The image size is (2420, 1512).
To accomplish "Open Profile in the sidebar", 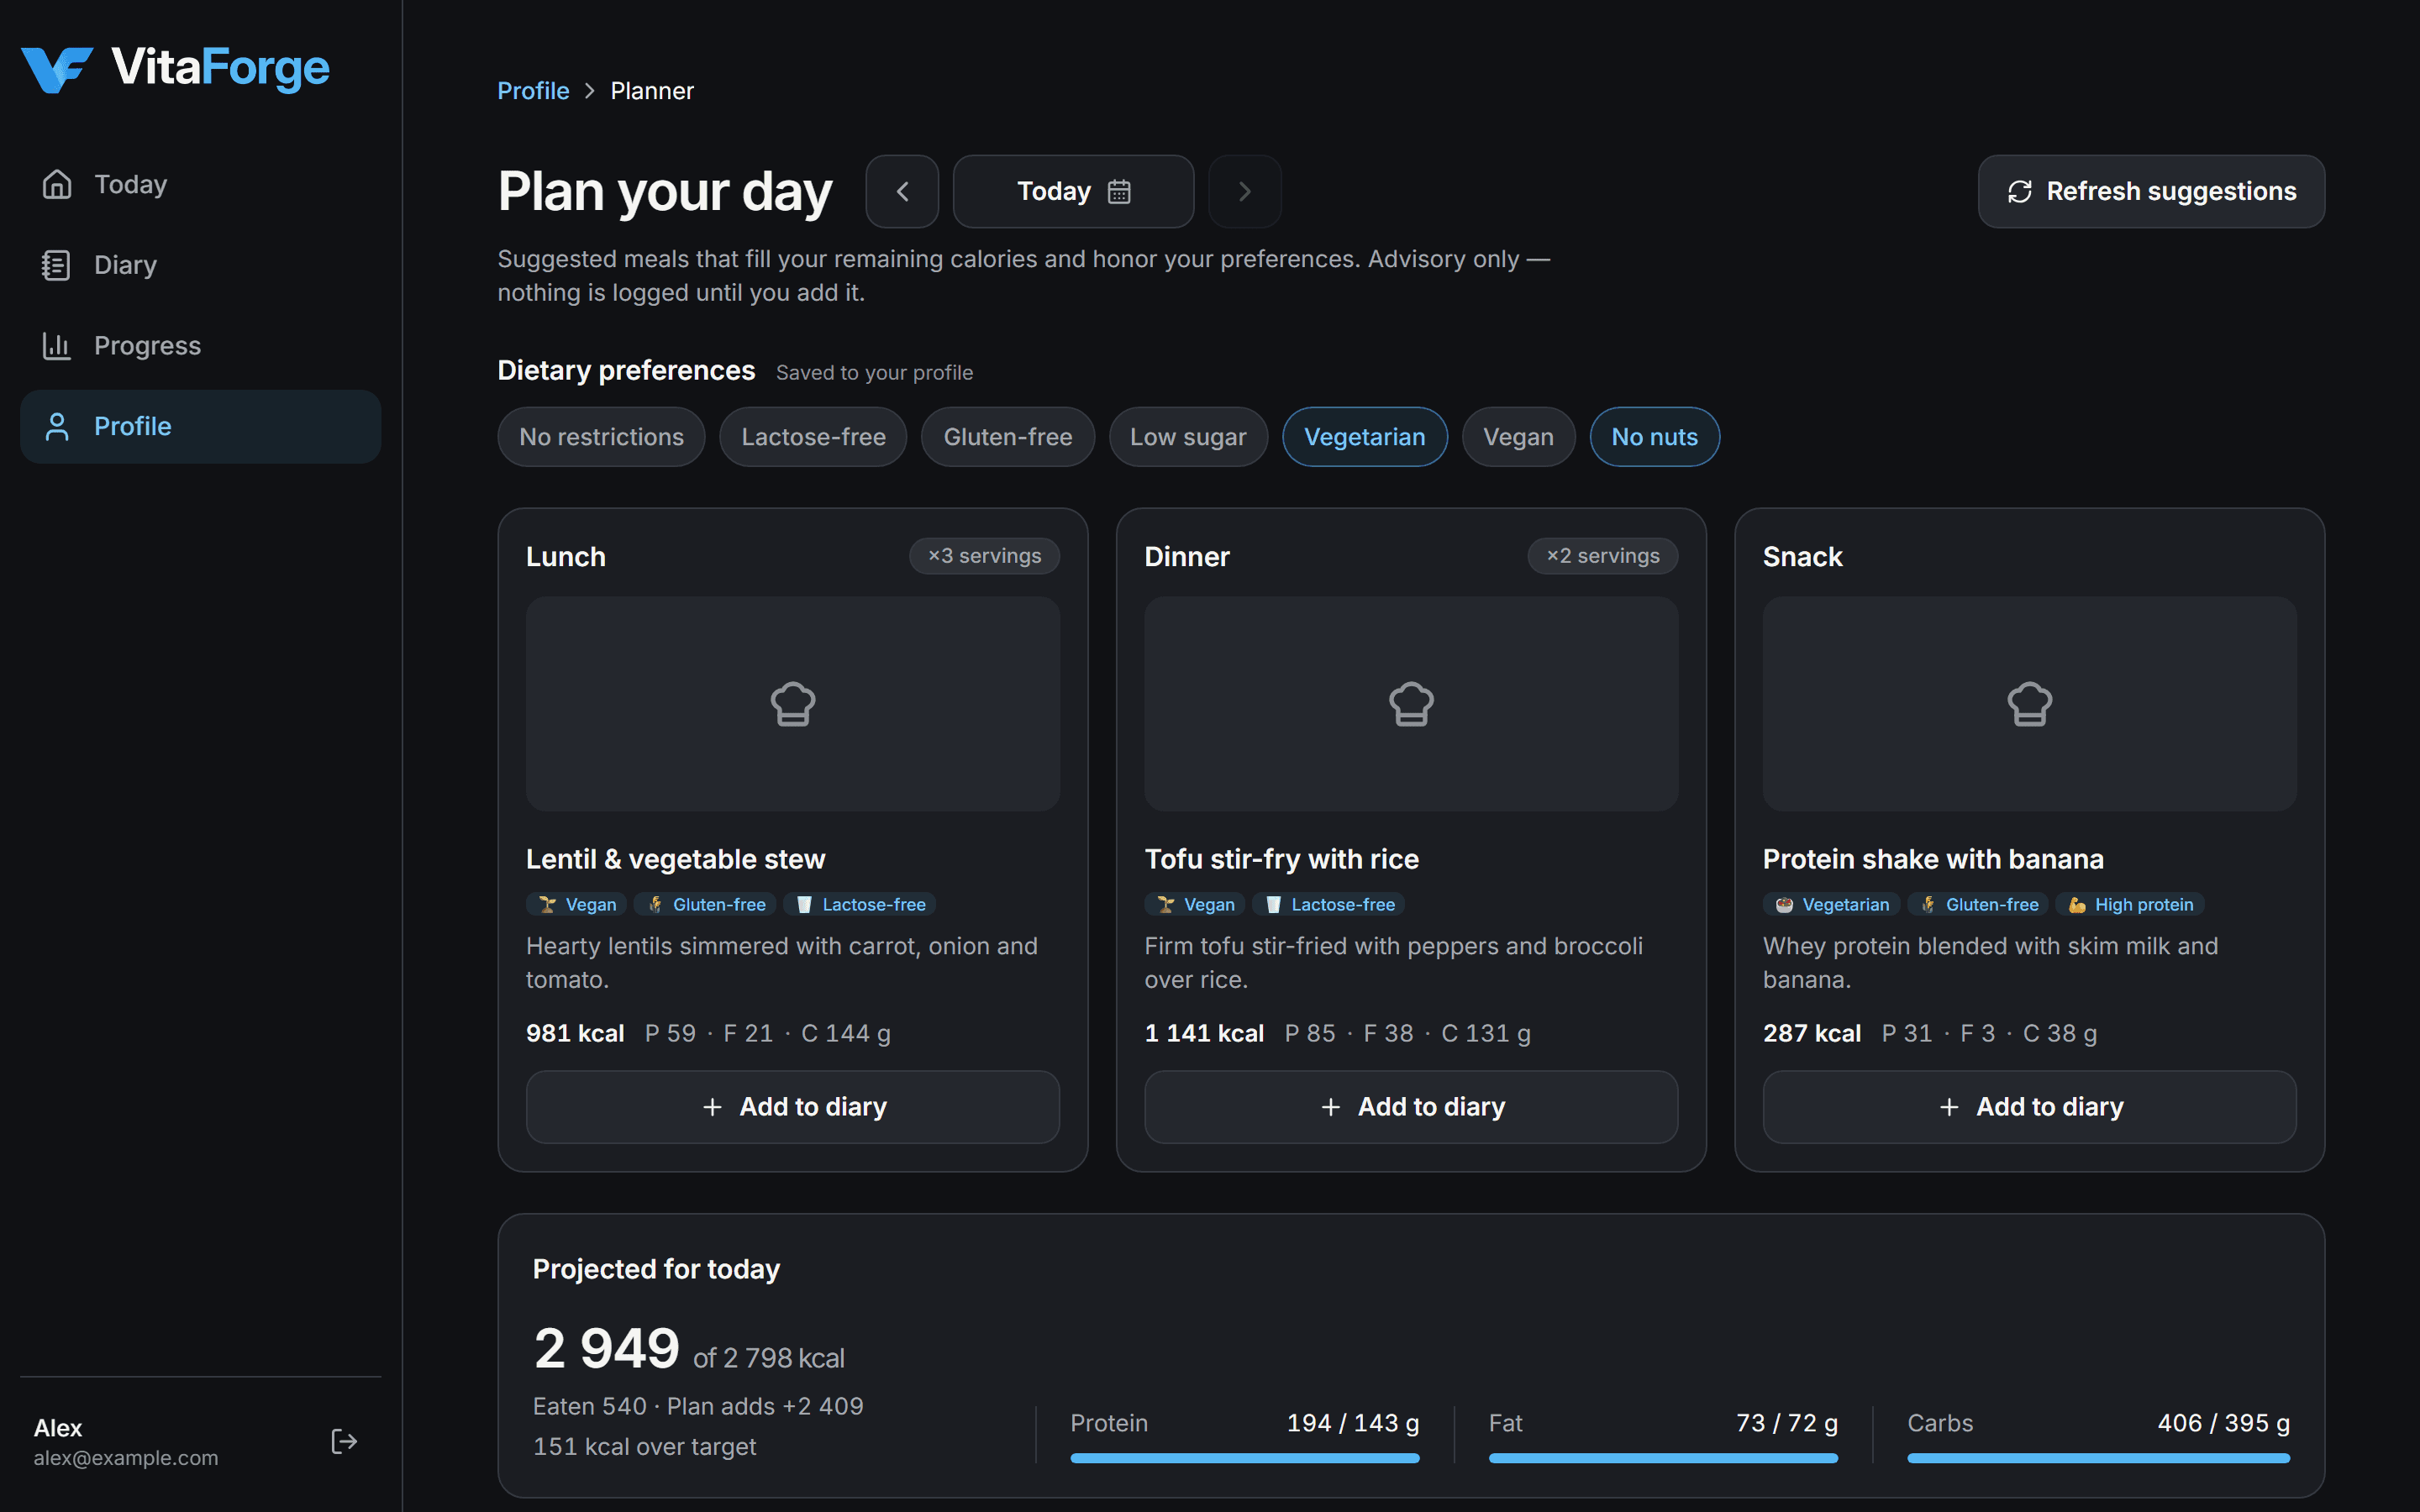I will pos(200,427).
